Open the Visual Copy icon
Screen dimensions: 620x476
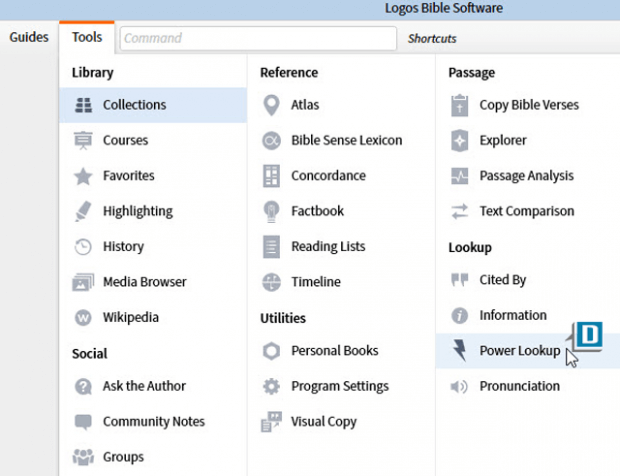pos(271,421)
